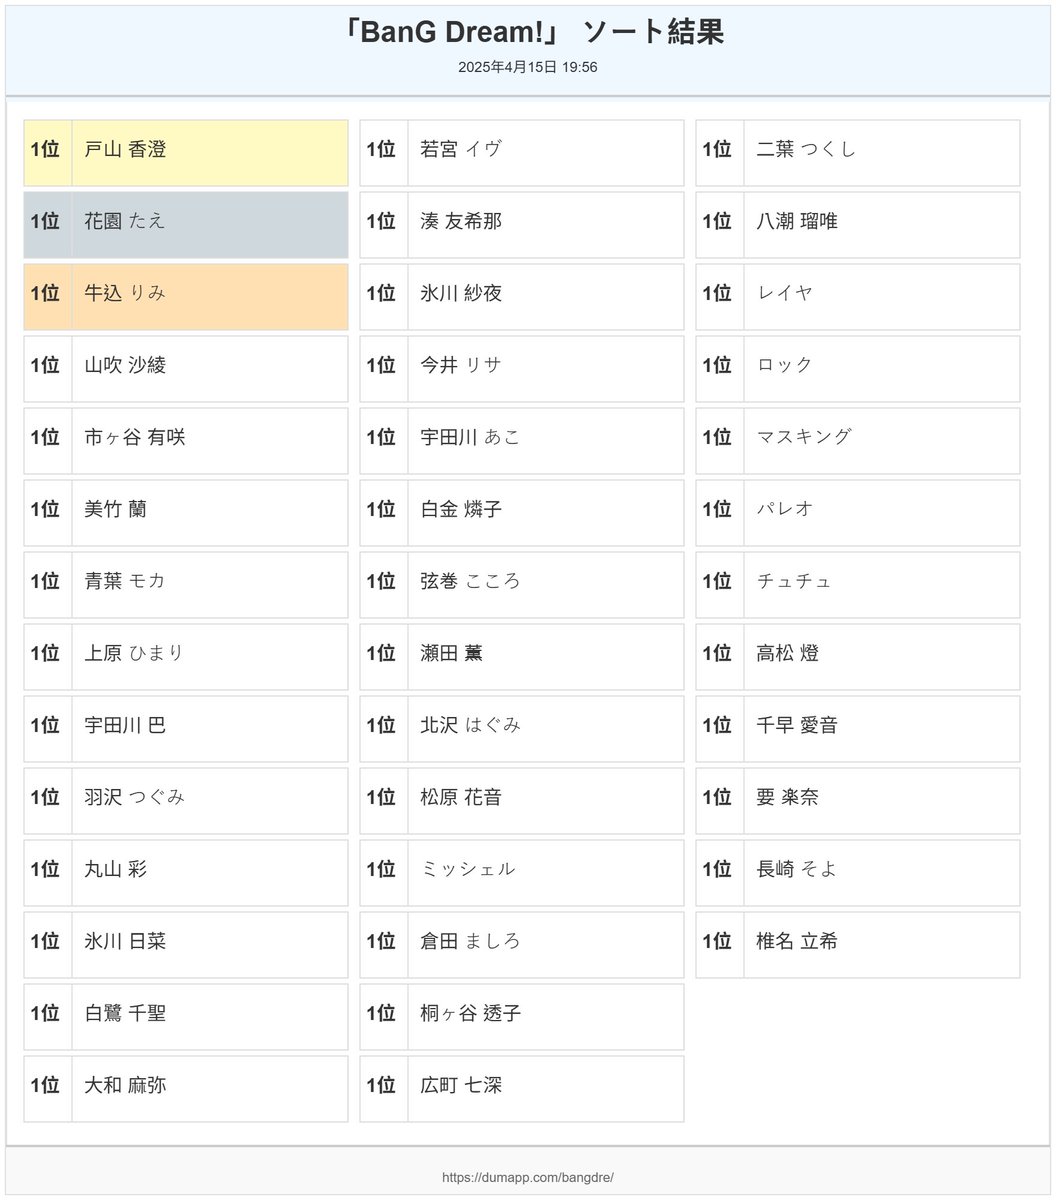Viewport: 1056px width, 1200px height.
Task: Click the 市ヶ谷 有咲 row
Action: pos(186,441)
